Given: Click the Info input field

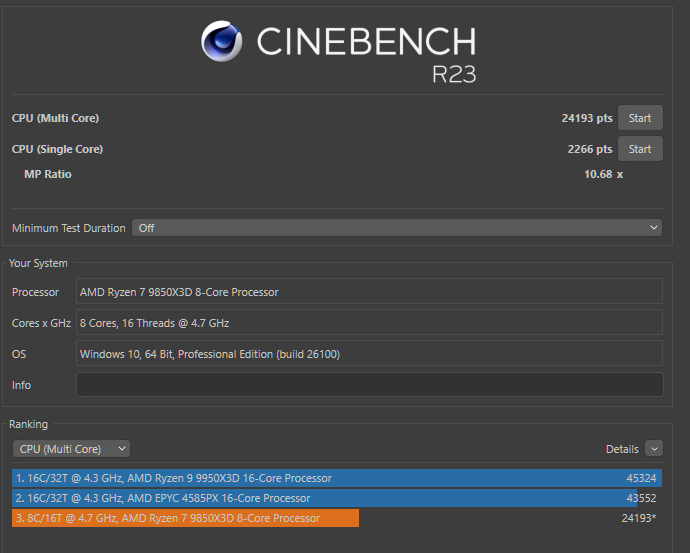Looking at the screenshot, I should point(370,385).
